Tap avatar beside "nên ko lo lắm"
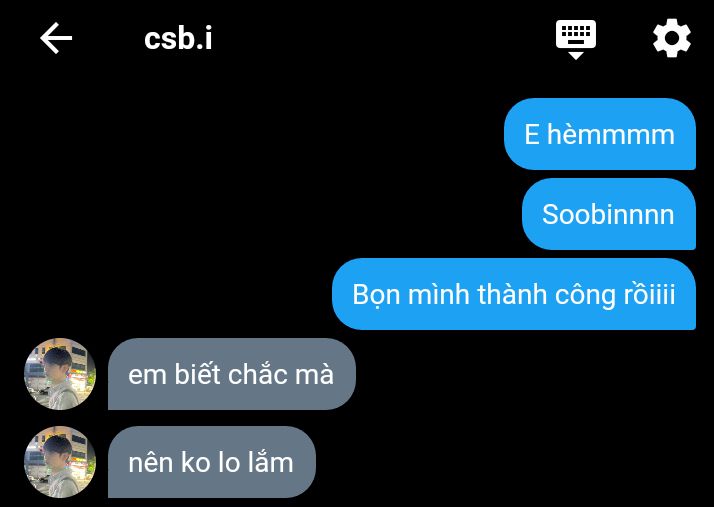 click(x=60, y=462)
